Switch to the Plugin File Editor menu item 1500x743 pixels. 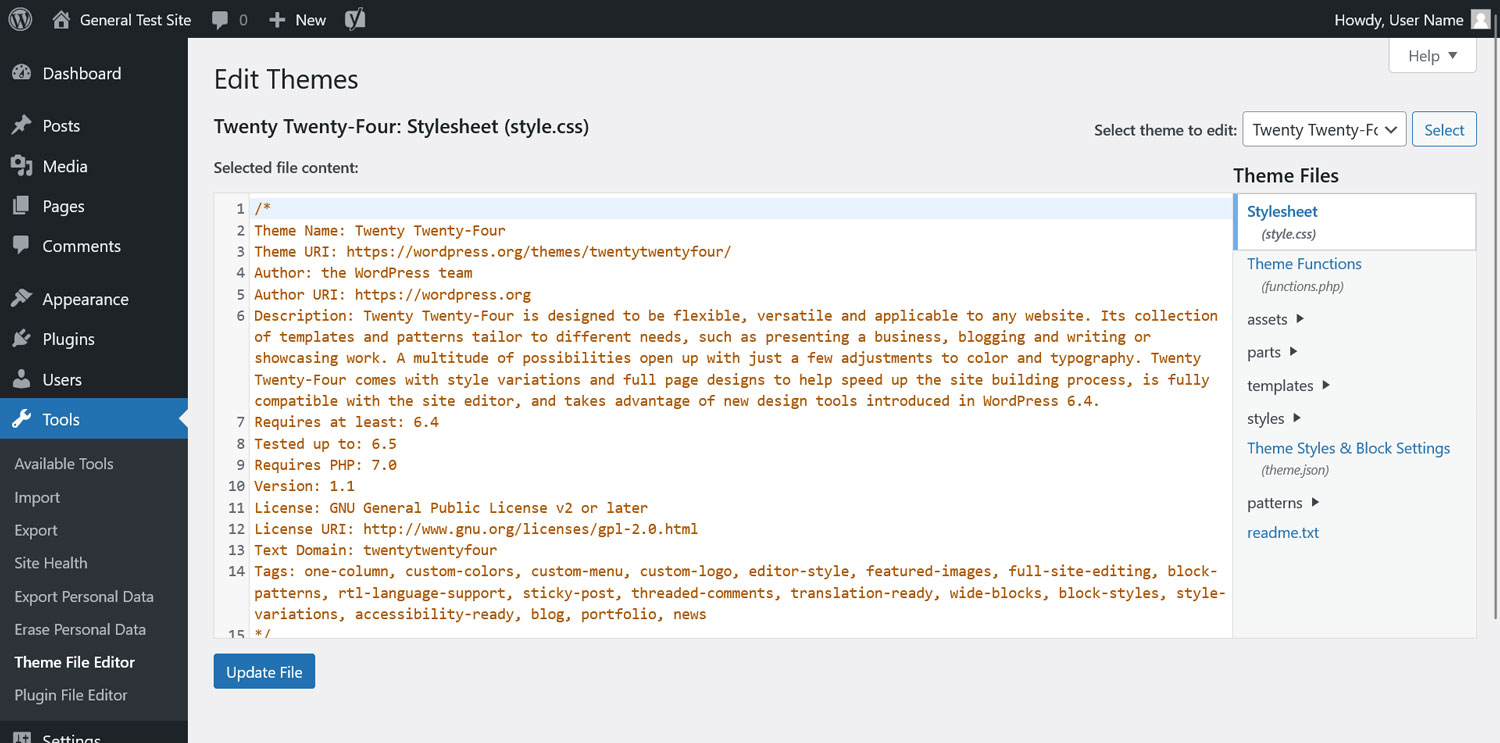tap(70, 695)
